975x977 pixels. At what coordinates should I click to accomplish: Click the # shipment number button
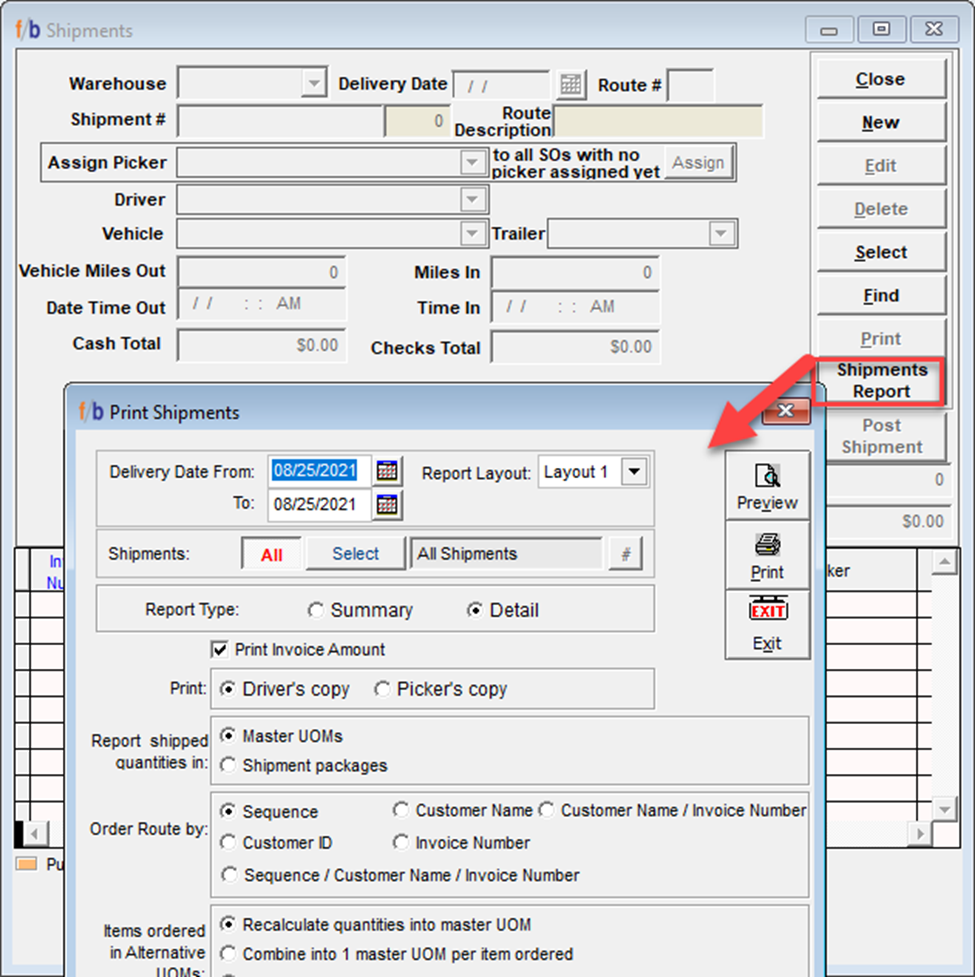tap(625, 554)
